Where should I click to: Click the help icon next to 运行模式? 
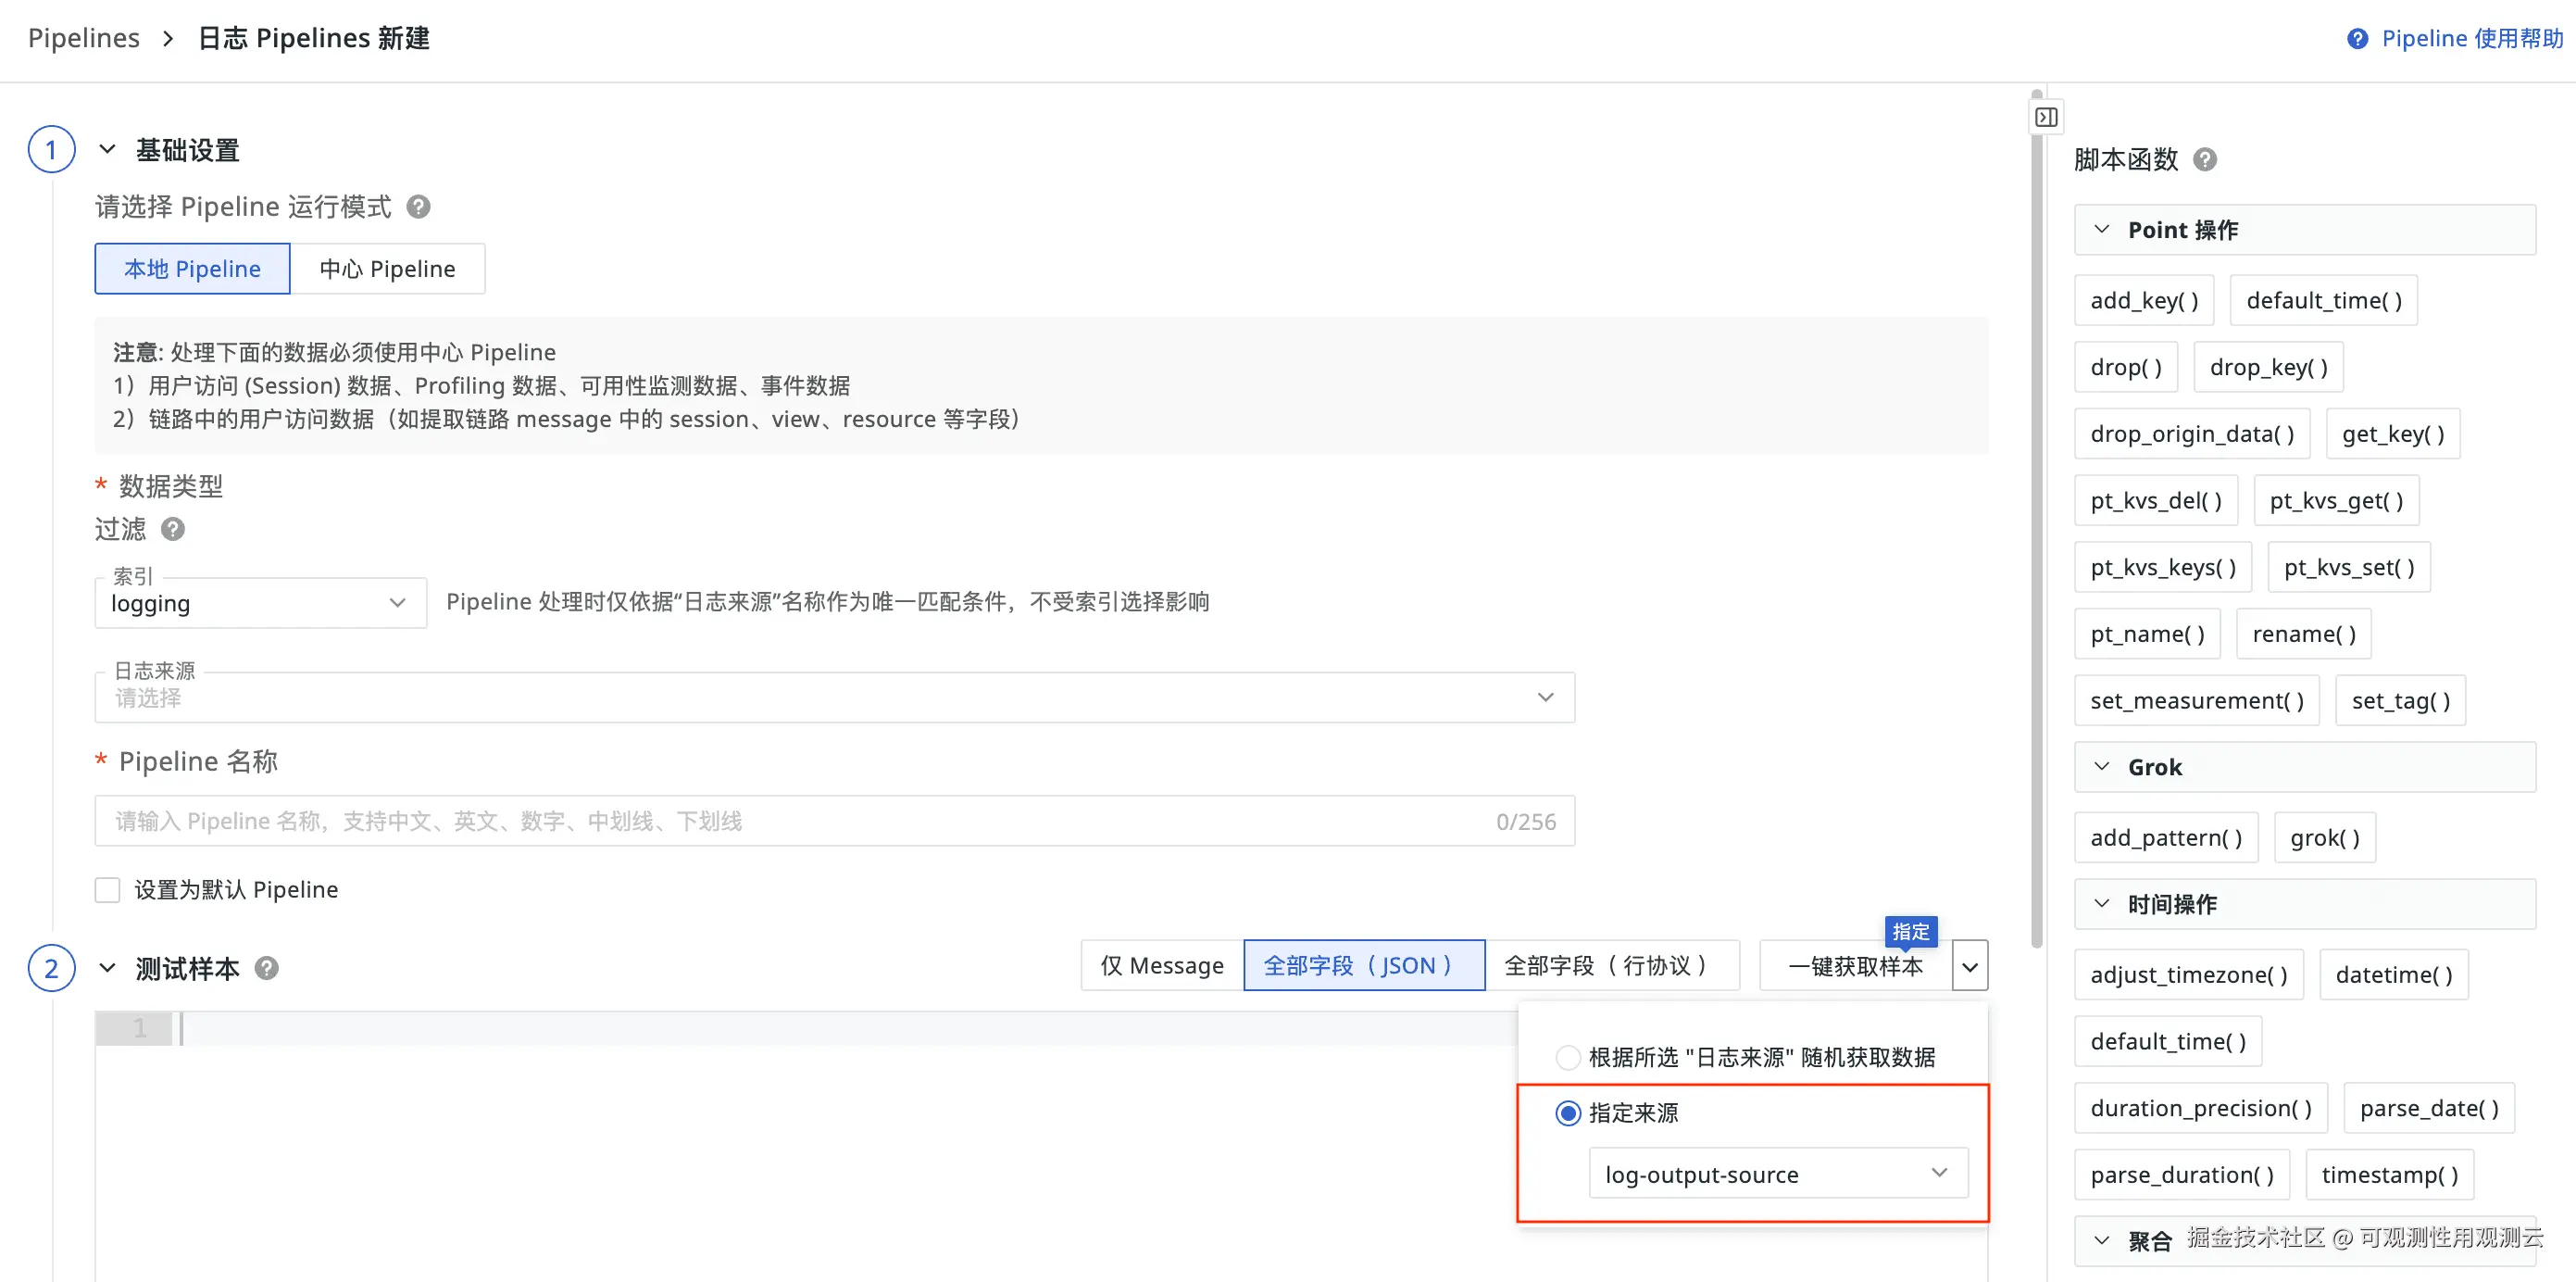pyautogui.click(x=418, y=207)
